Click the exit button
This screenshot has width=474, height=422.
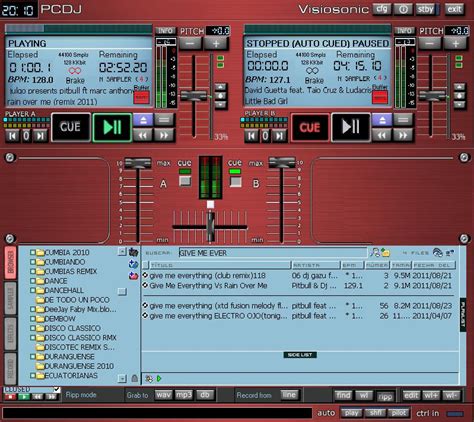coord(454,9)
